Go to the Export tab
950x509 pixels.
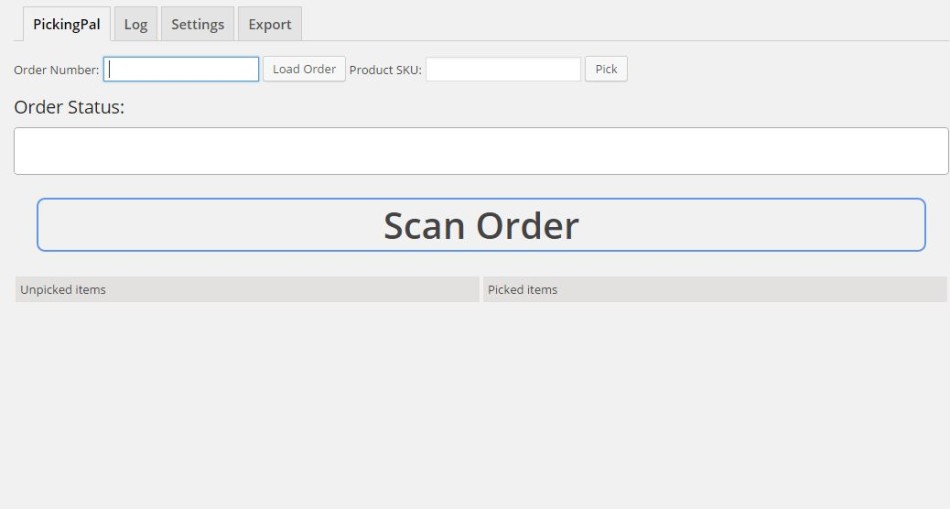[x=270, y=25]
